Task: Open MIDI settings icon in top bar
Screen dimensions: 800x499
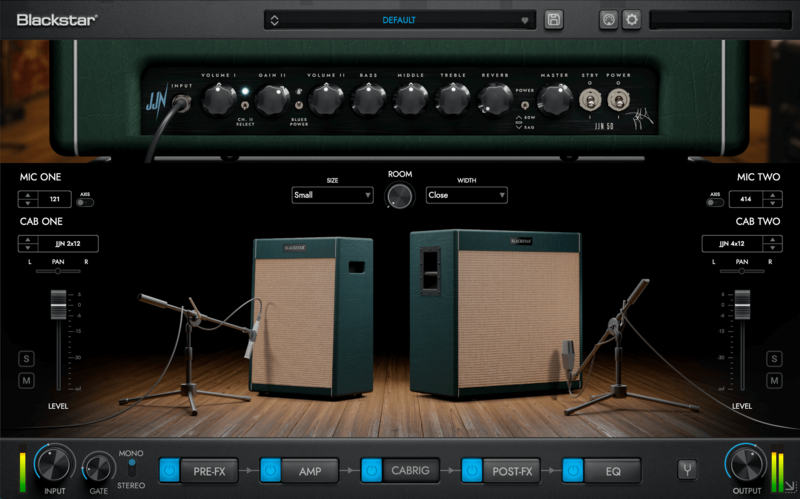Action: [x=608, y=20]
